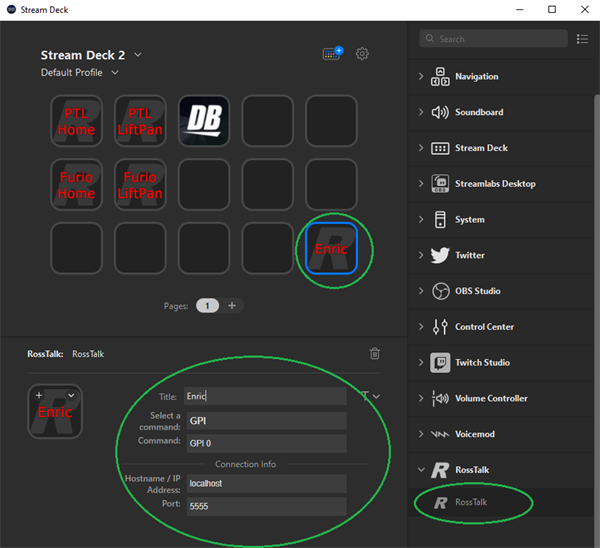Expand the Control Center category
600x548 pixels.
click(421, 327)
